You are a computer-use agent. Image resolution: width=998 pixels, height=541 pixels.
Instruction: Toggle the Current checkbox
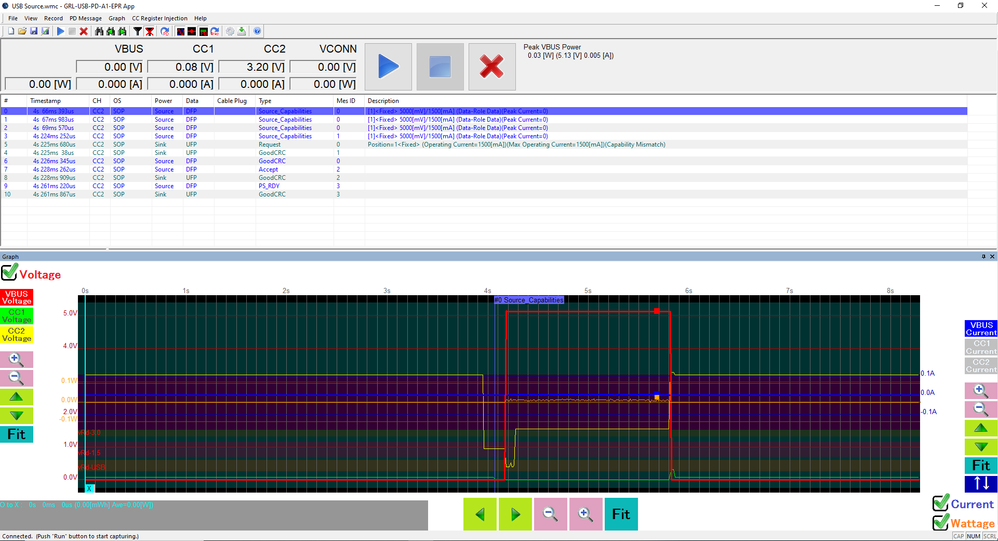pos(940,503)
